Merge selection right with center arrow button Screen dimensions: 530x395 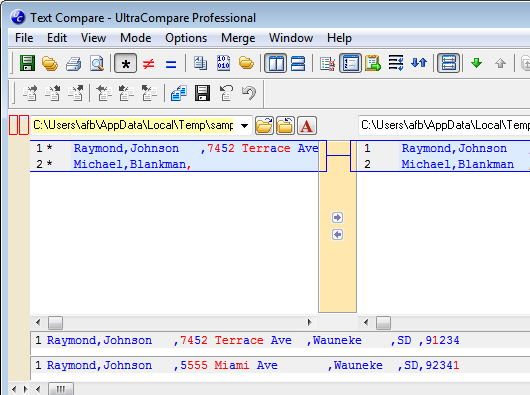tap(337, 217)
